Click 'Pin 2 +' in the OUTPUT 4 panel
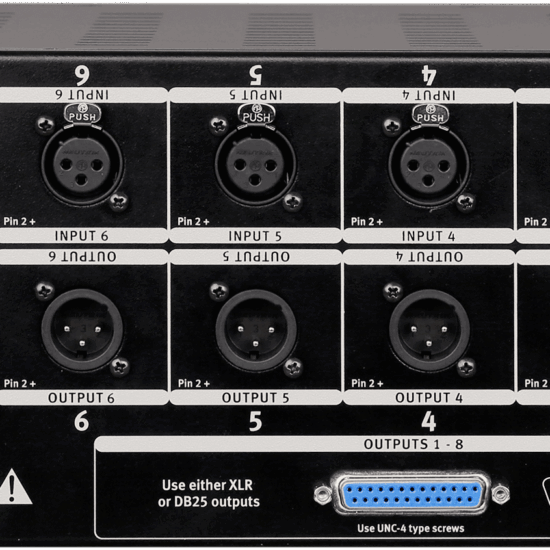550x550 pixels. [367, 383]
